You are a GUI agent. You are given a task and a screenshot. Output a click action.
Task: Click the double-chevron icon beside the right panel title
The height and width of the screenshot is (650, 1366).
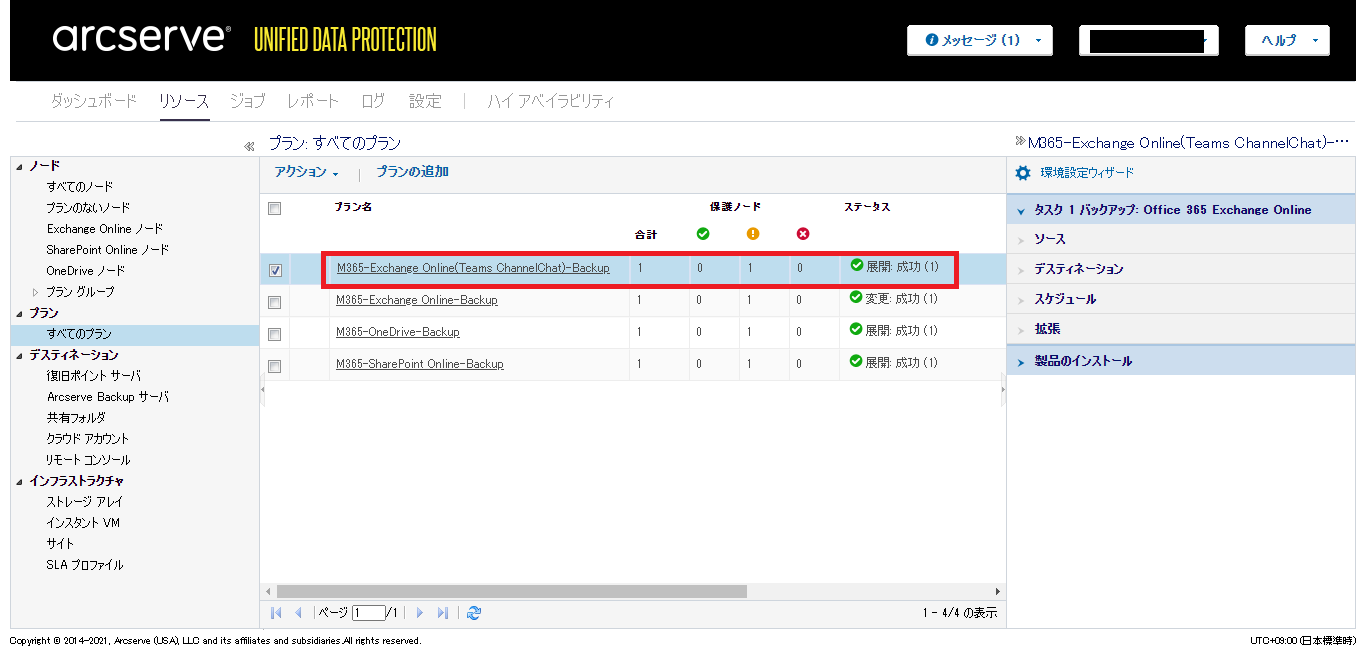click(x=1020, y=142)
